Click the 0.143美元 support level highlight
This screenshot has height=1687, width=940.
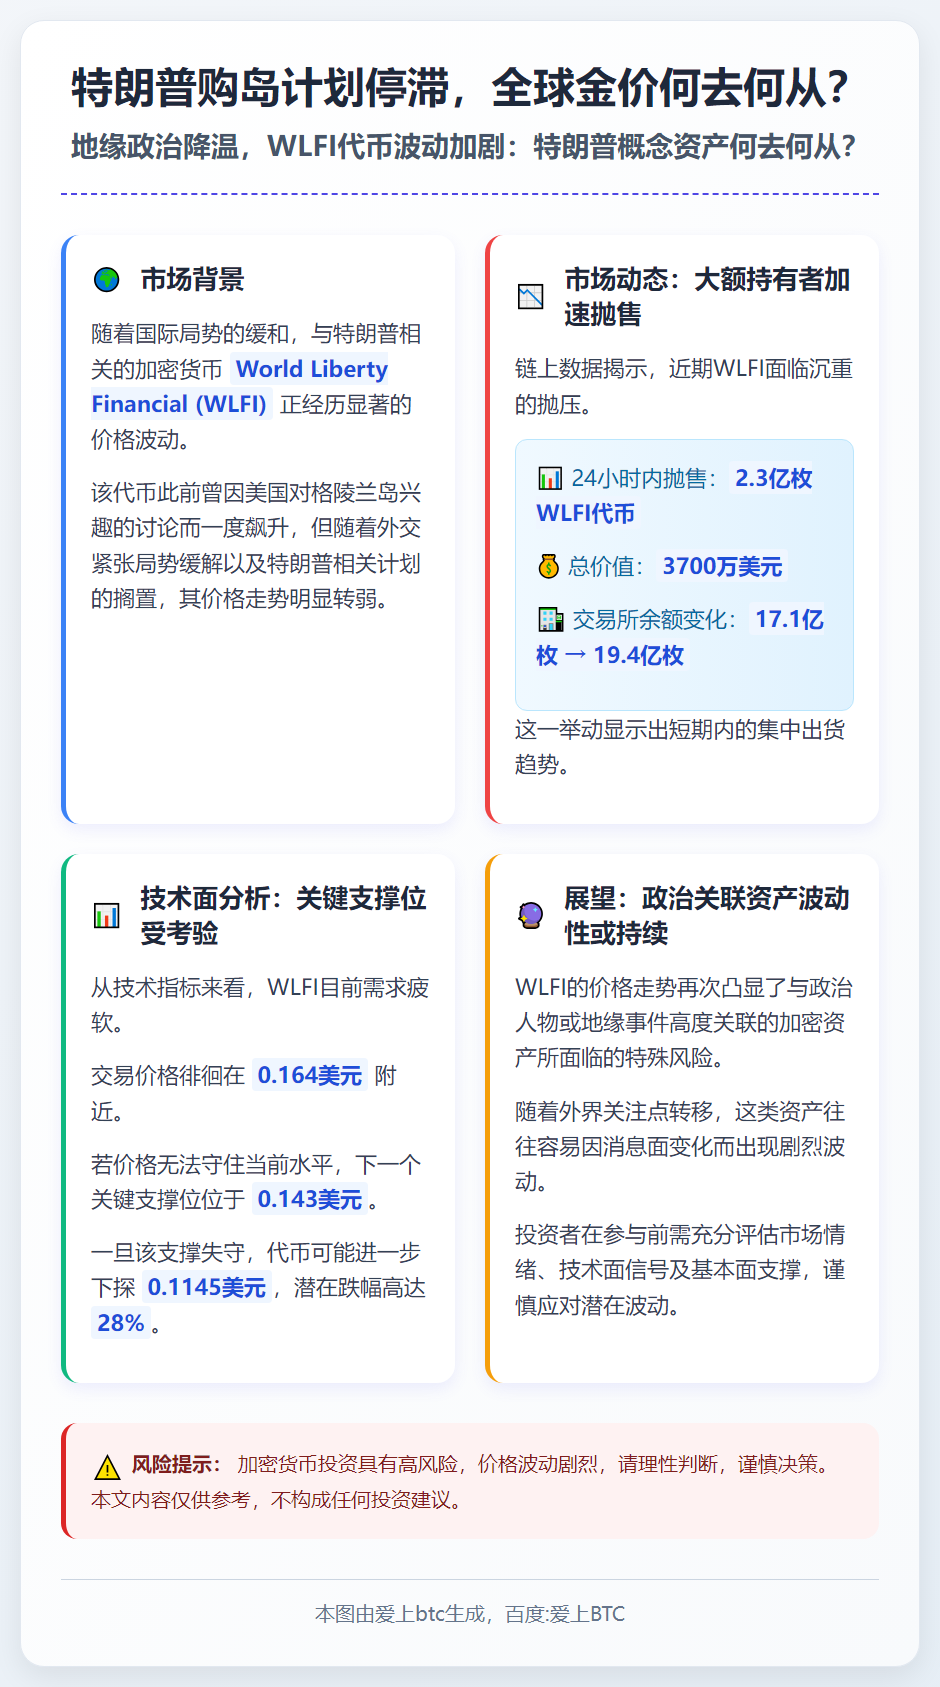coord(310,1199)
